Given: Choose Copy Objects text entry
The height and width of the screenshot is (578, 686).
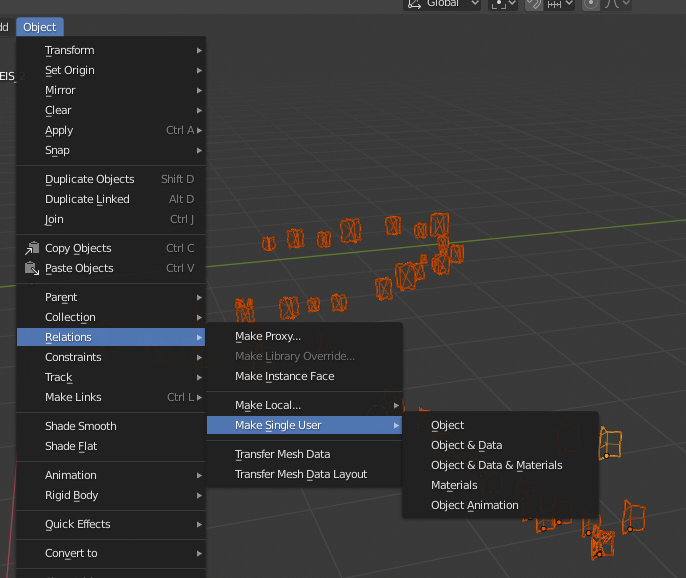Looking at the screenshot, I should point(78,248).
